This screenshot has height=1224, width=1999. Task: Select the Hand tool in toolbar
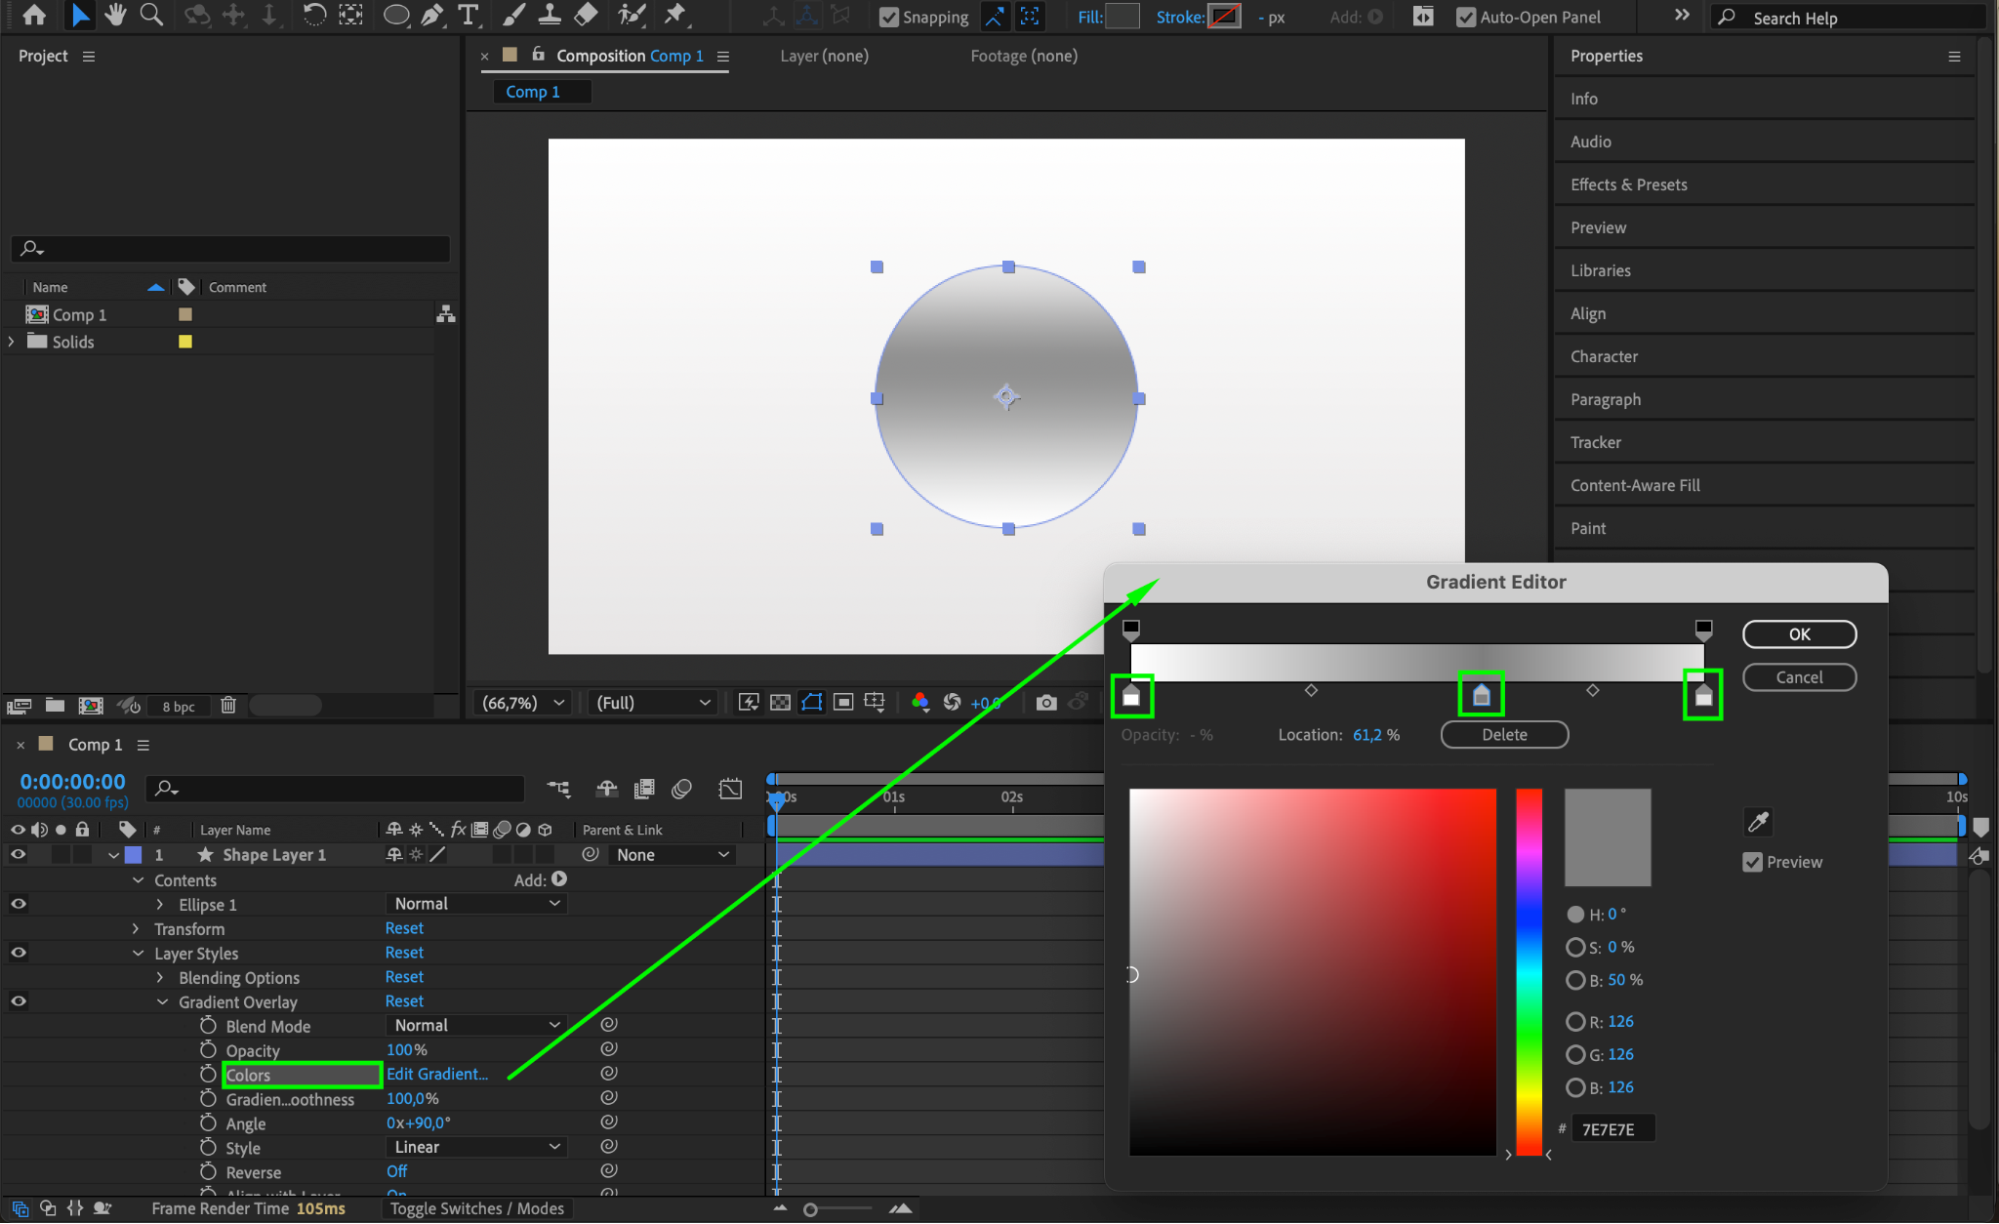[116, 15]
